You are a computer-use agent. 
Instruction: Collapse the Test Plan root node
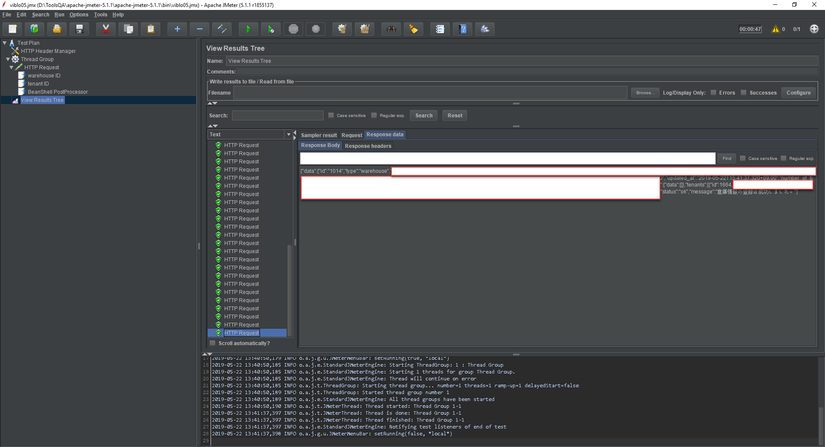pos(4,43)
